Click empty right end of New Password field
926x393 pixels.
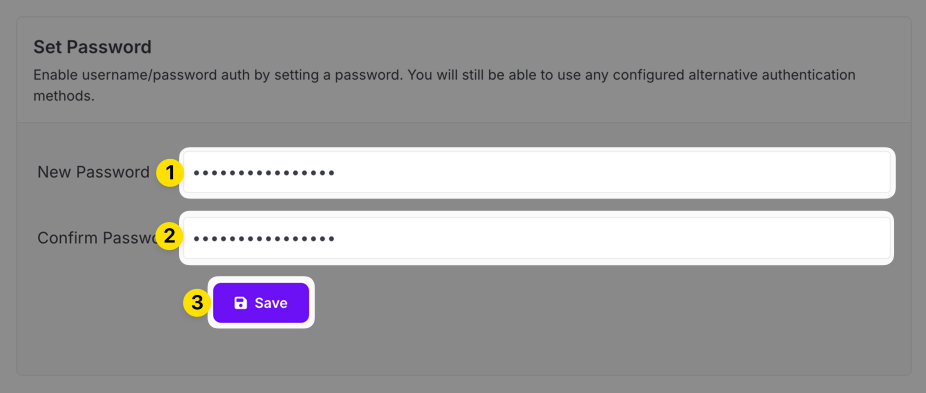pos(768,173)
